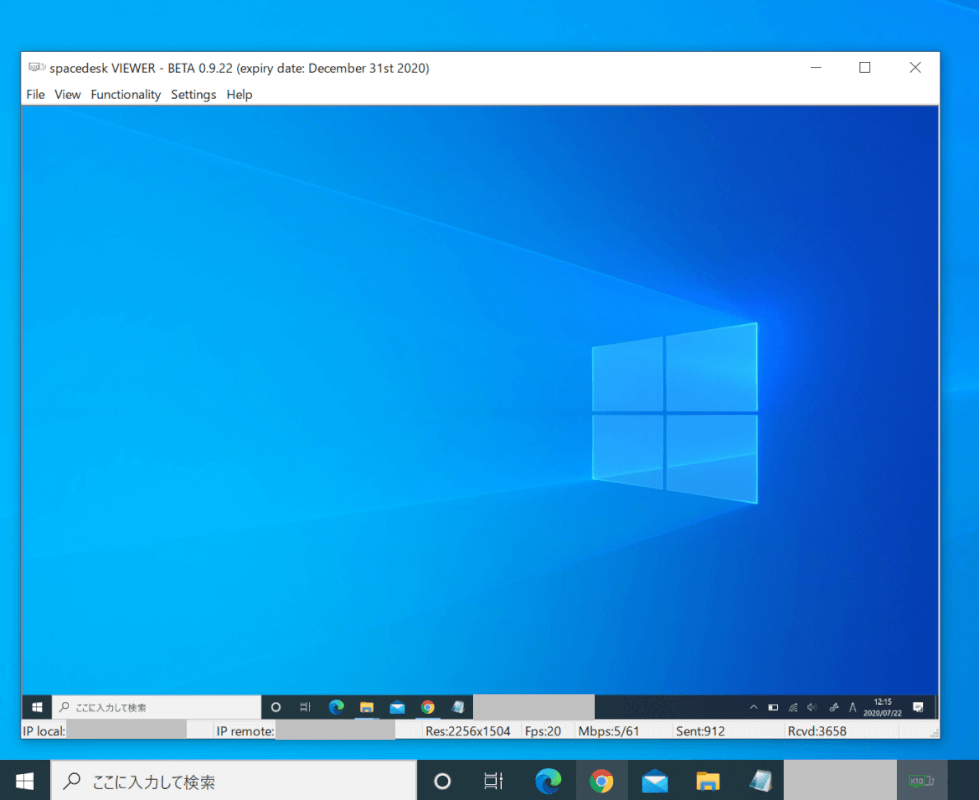Click 'Sent:912' in status bar
This screenshot has height=800, width=979.
(x=700, y=731)
